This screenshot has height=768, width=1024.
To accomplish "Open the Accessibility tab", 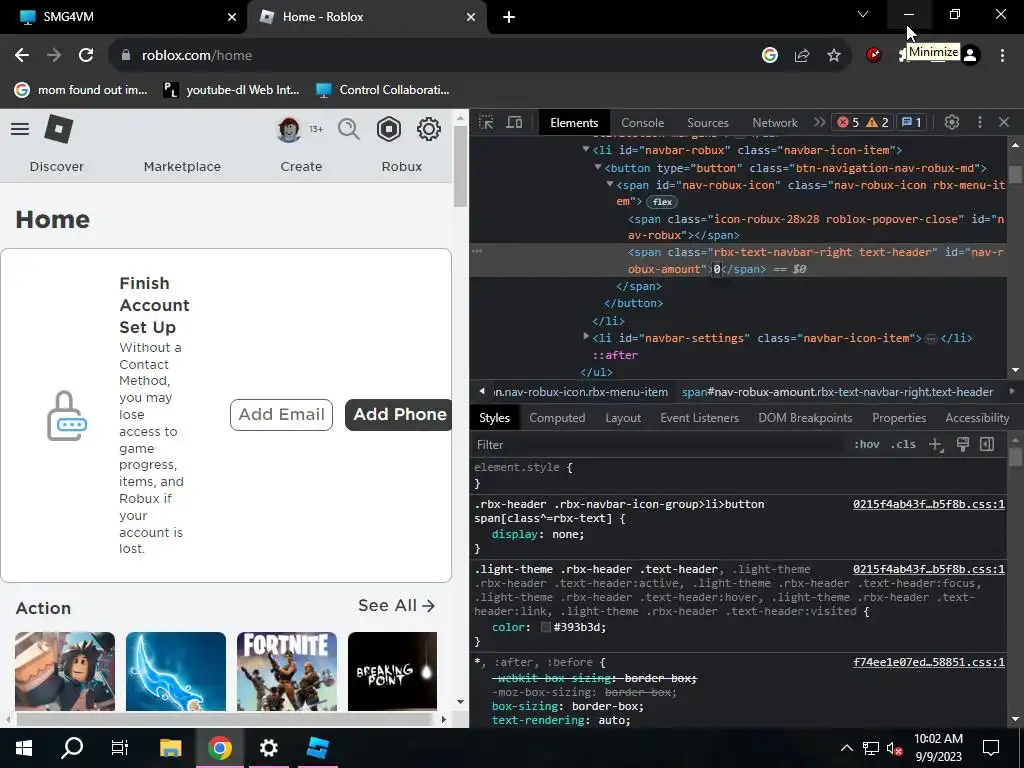I will click(977, 418).
